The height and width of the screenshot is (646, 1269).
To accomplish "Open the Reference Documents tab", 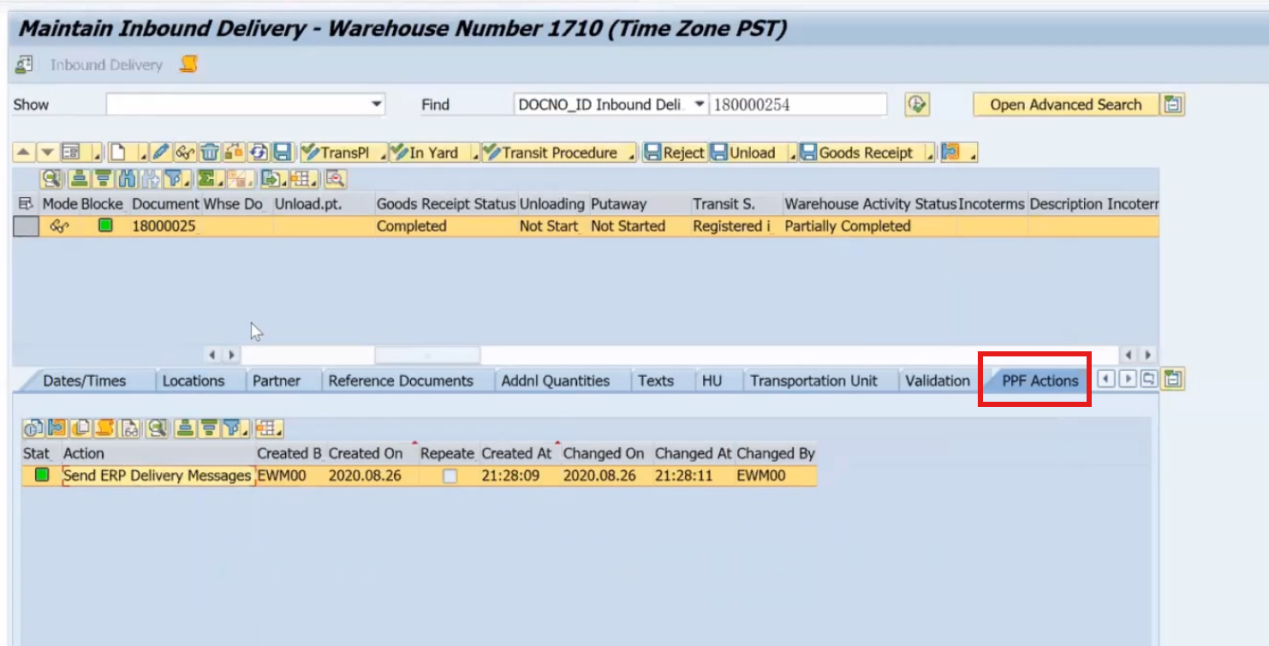I will (400, 380).
